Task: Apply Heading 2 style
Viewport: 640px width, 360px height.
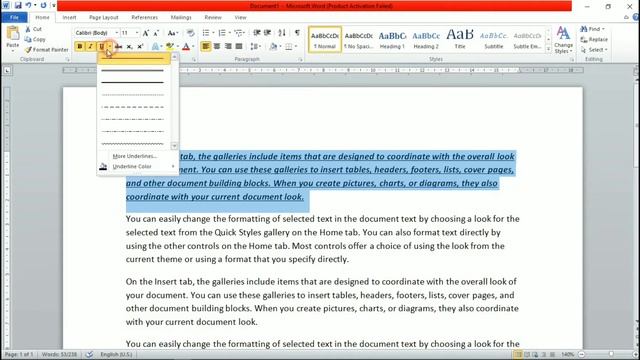Action: click(x=426, y=40)
